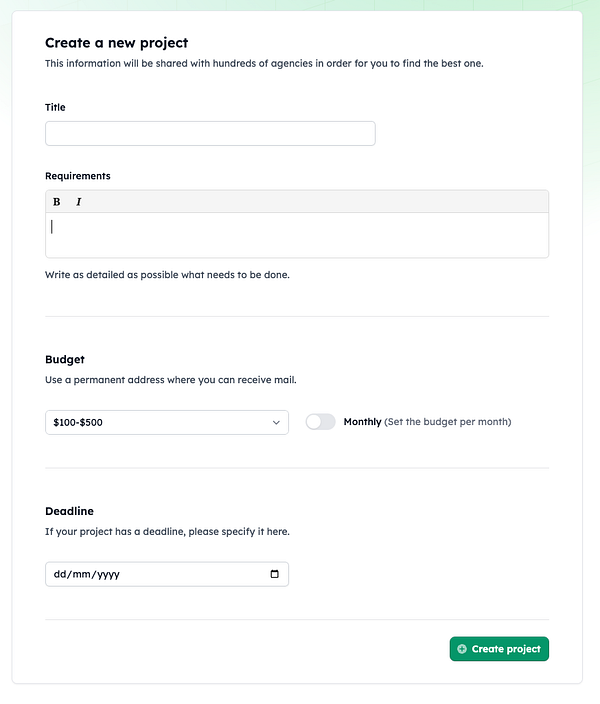The width and height of the screenshot is (600, 704).
Task: Click inside the Requirements text area
Action: click(297, 235)
